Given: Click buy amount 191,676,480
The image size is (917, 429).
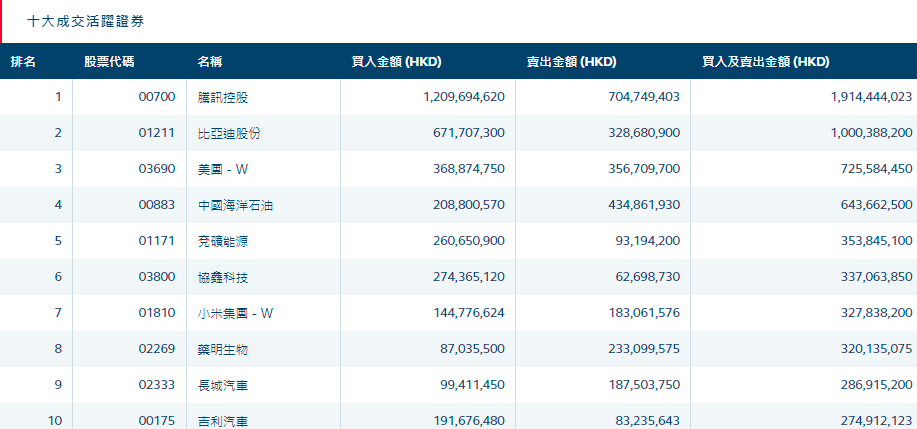Looking at the screenshot, I should [x=469, y=421].
